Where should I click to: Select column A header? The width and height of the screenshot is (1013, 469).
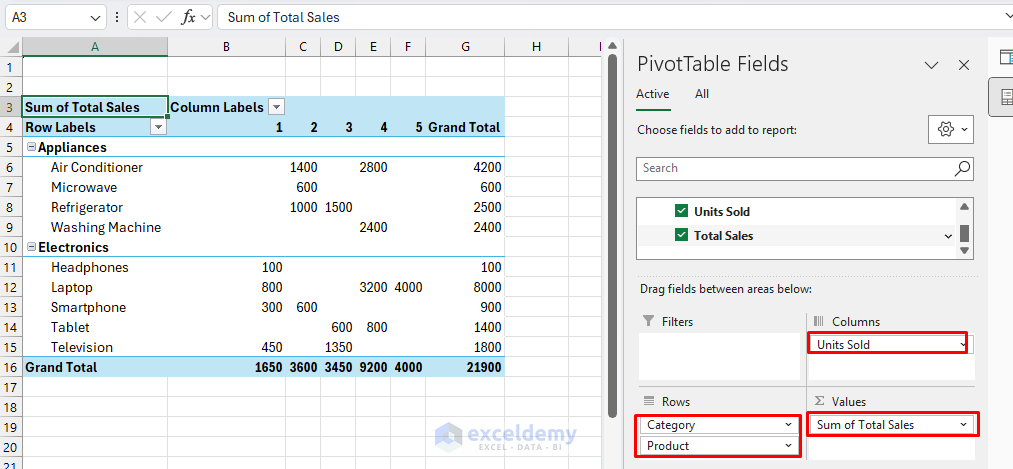(95, 47)
